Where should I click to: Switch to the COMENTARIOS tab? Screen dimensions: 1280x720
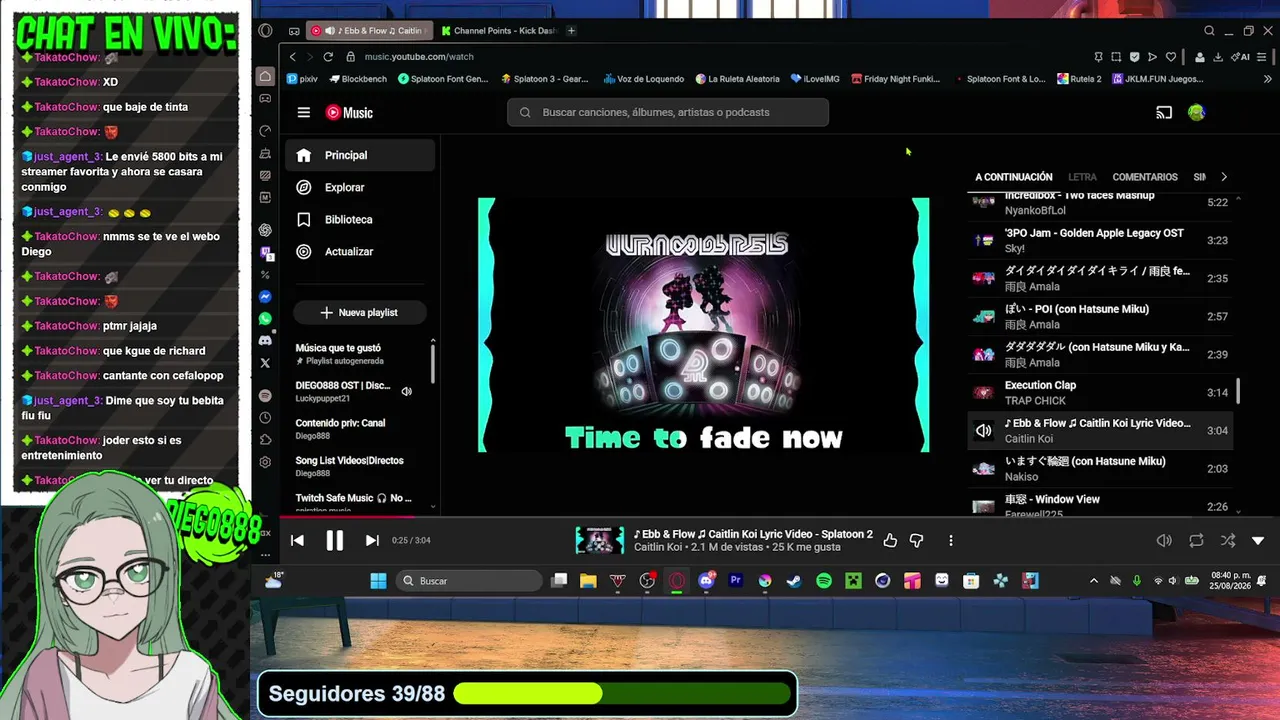[1145, 177]
